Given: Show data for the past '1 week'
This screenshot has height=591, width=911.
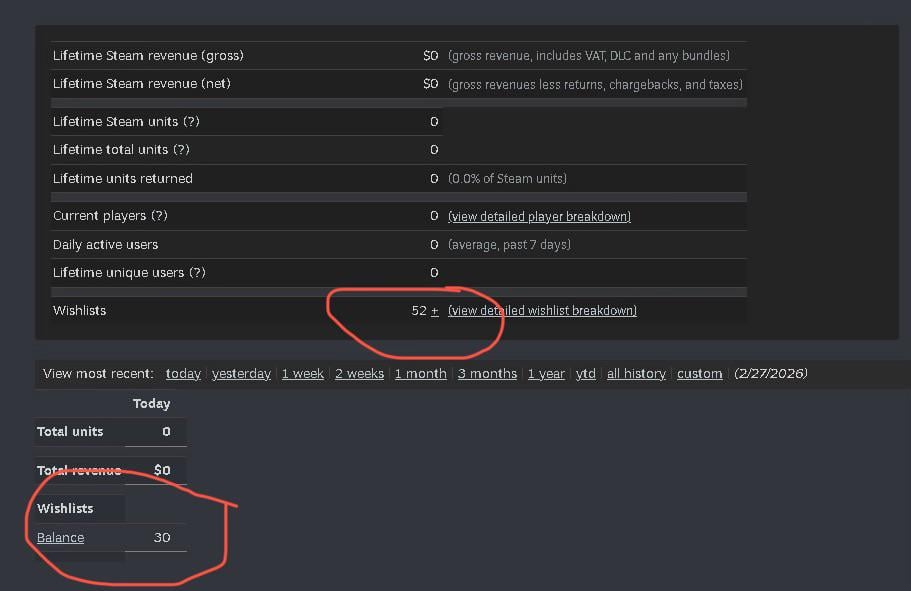Looking at the screenshot, I should (x=302, y=374).
